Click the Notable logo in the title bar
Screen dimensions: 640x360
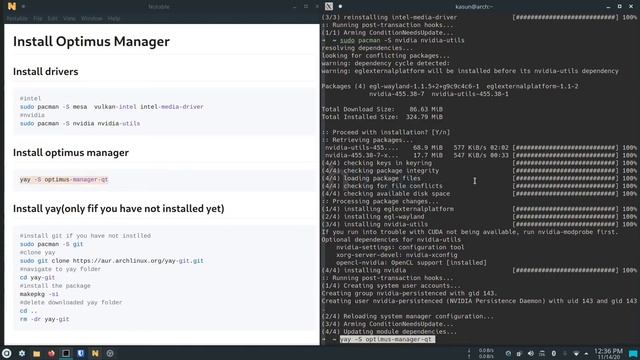[x=12, y=6]
